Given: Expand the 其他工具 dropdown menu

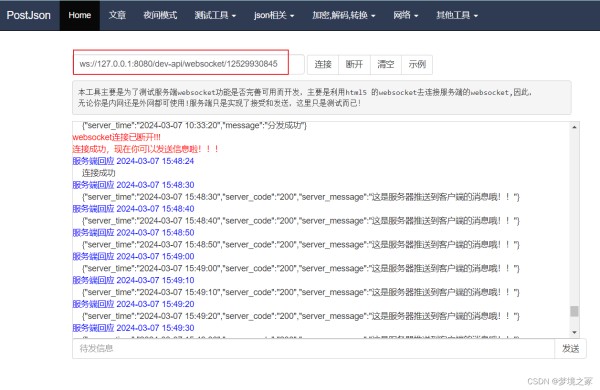Looking at the screenshot, I should point(457,15).
